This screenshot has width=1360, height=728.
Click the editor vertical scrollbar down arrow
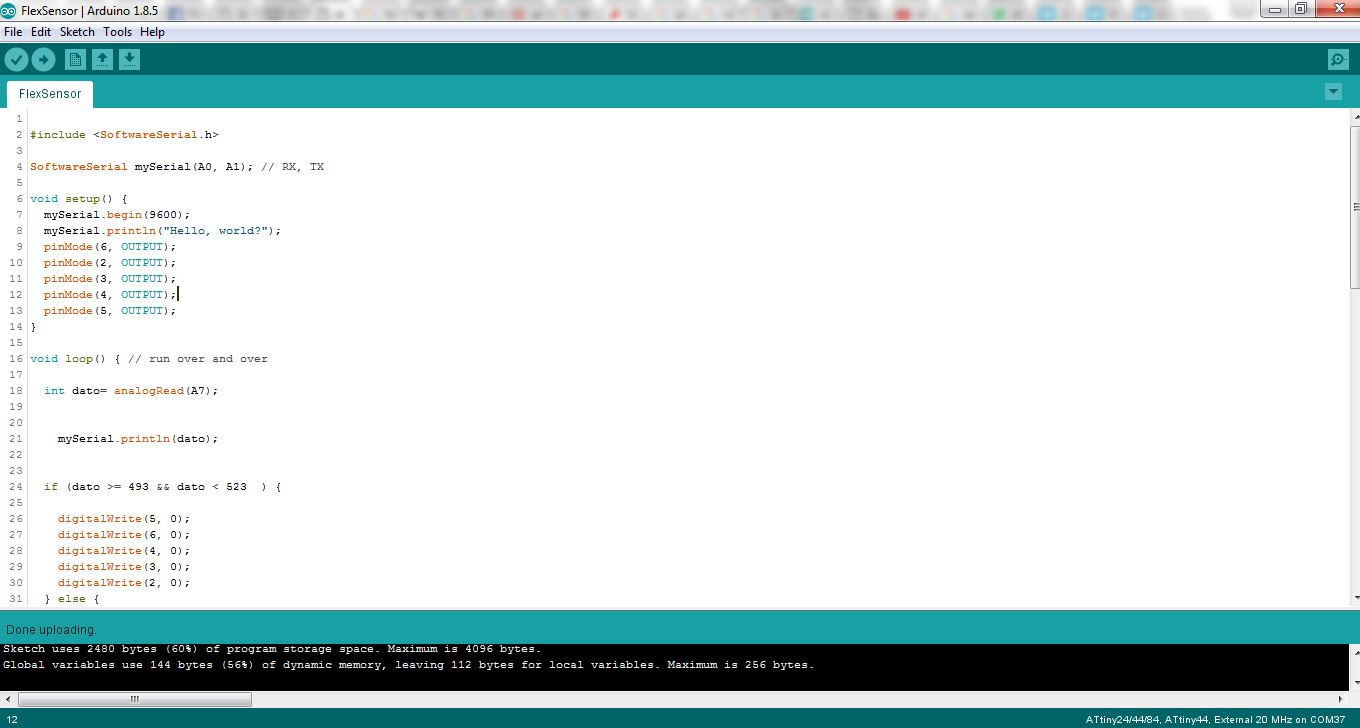[x=1355, y=598]
